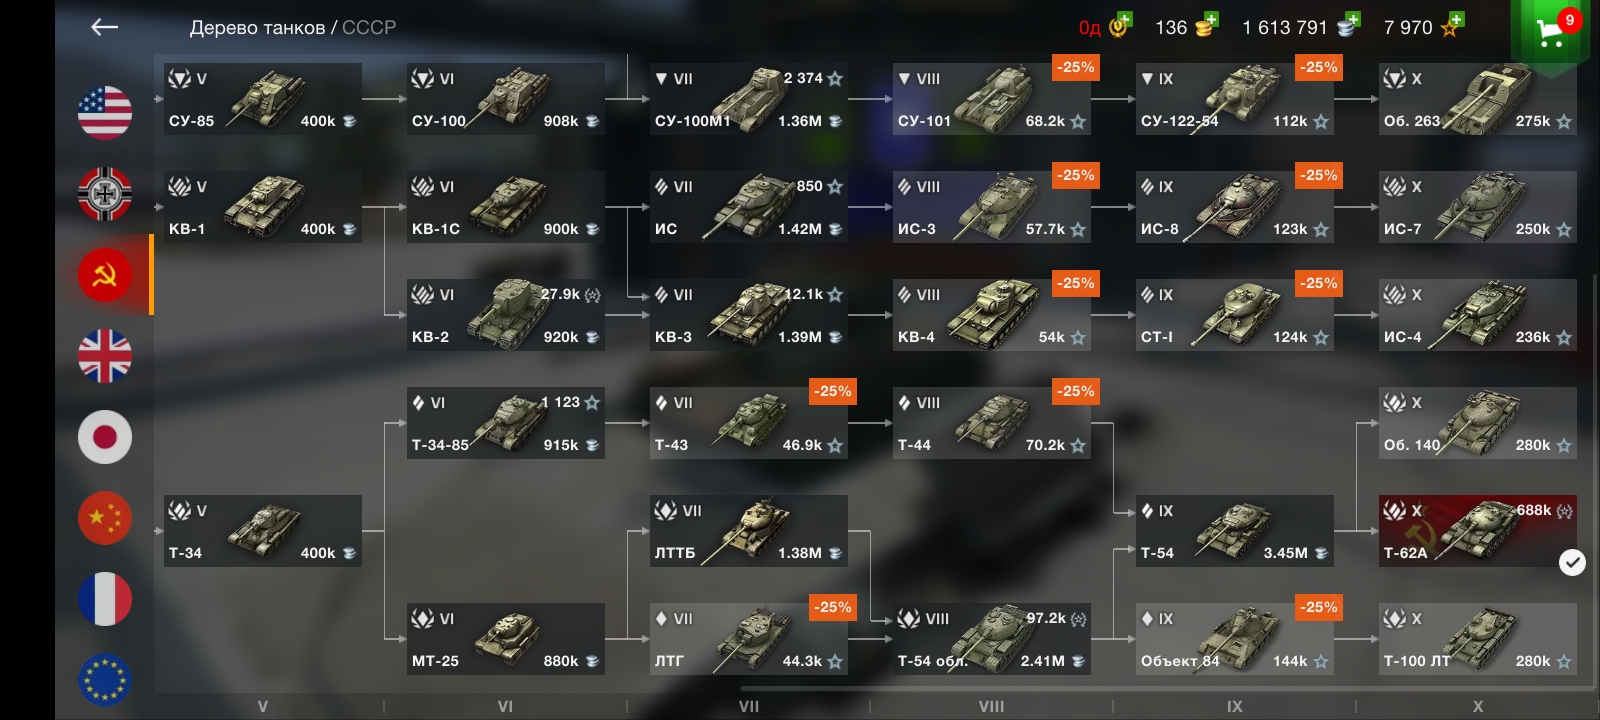
Task: Open the СУ-100М1 tank node
Action: click(x=748, y=99)
